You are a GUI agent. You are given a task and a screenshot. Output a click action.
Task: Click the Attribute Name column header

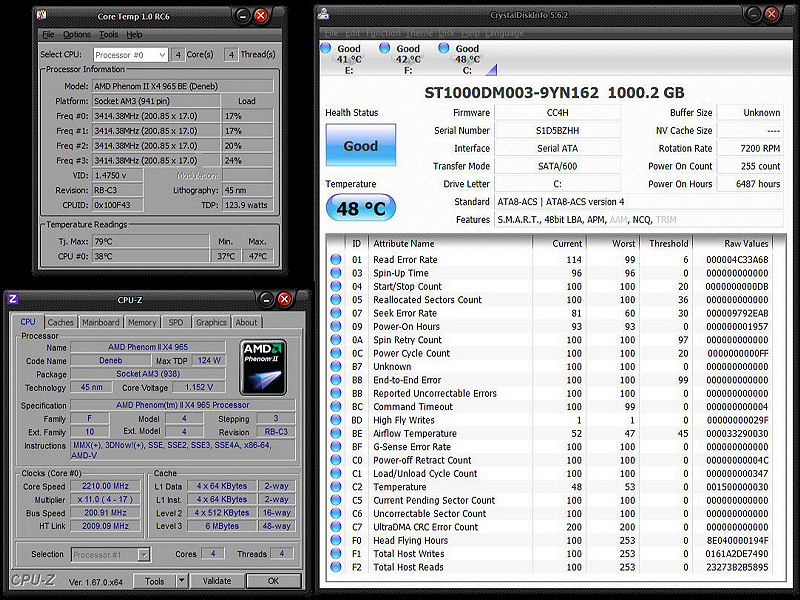pos(404,243)
